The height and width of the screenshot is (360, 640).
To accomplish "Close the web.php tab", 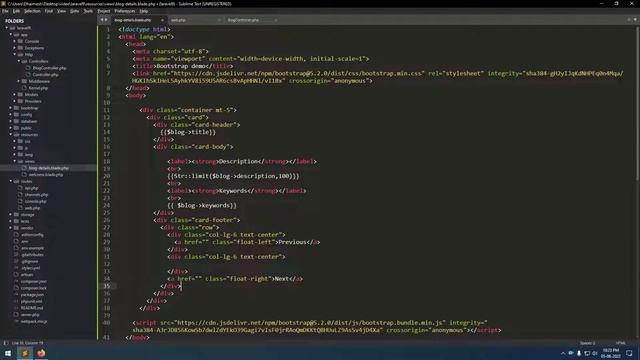I will 219,20.
